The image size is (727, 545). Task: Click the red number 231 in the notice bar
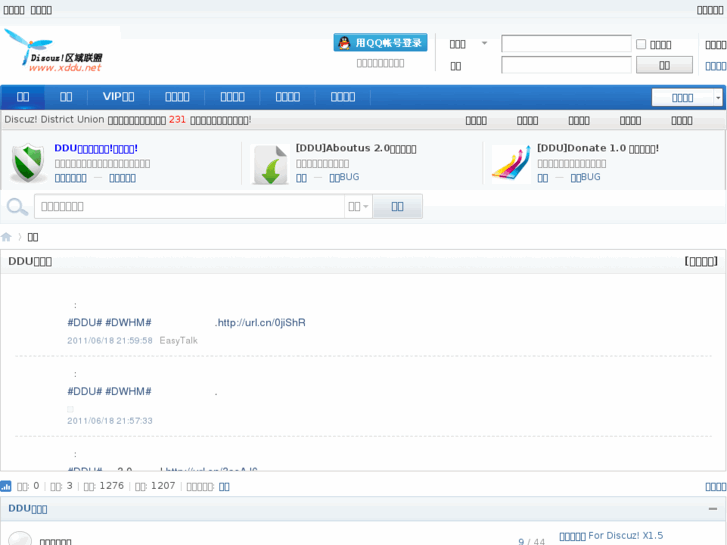click(177, 120)
